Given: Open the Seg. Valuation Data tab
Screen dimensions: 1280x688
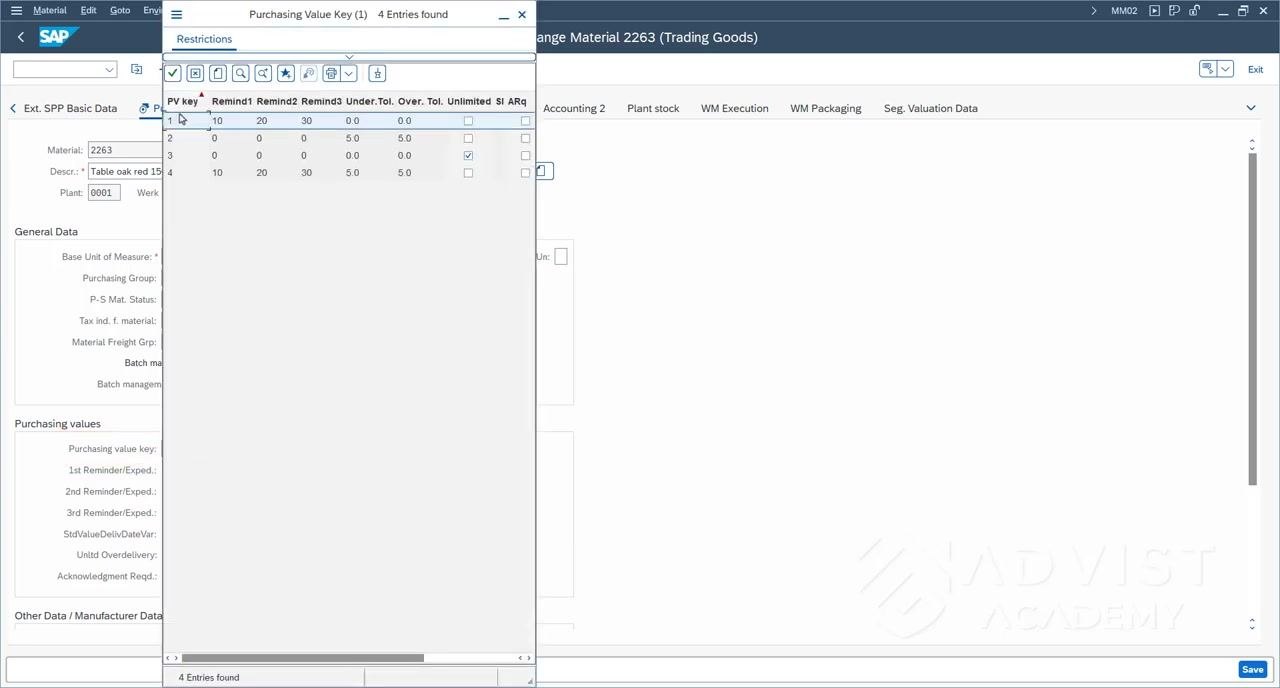Looking at the screenshot, I should [931, 108].
